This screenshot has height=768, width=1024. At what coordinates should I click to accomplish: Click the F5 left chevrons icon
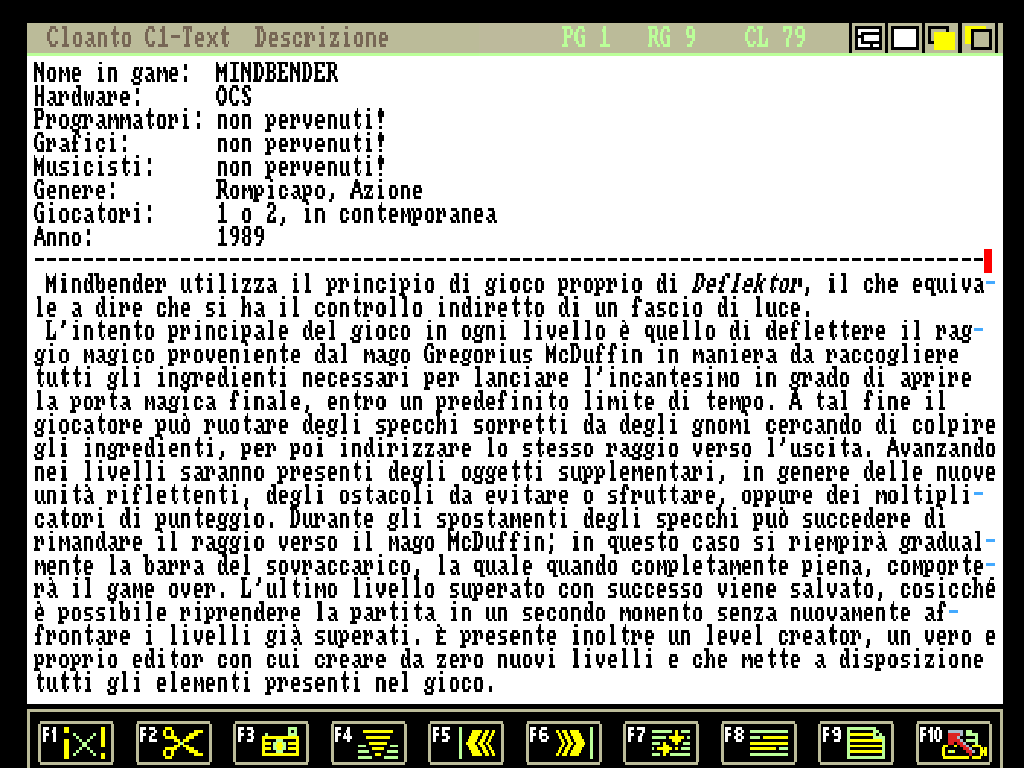[x=466, y=743]
